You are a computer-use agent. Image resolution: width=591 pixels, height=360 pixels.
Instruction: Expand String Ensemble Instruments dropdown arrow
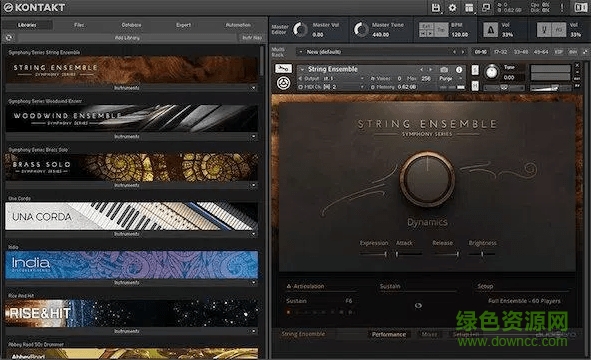253,88
